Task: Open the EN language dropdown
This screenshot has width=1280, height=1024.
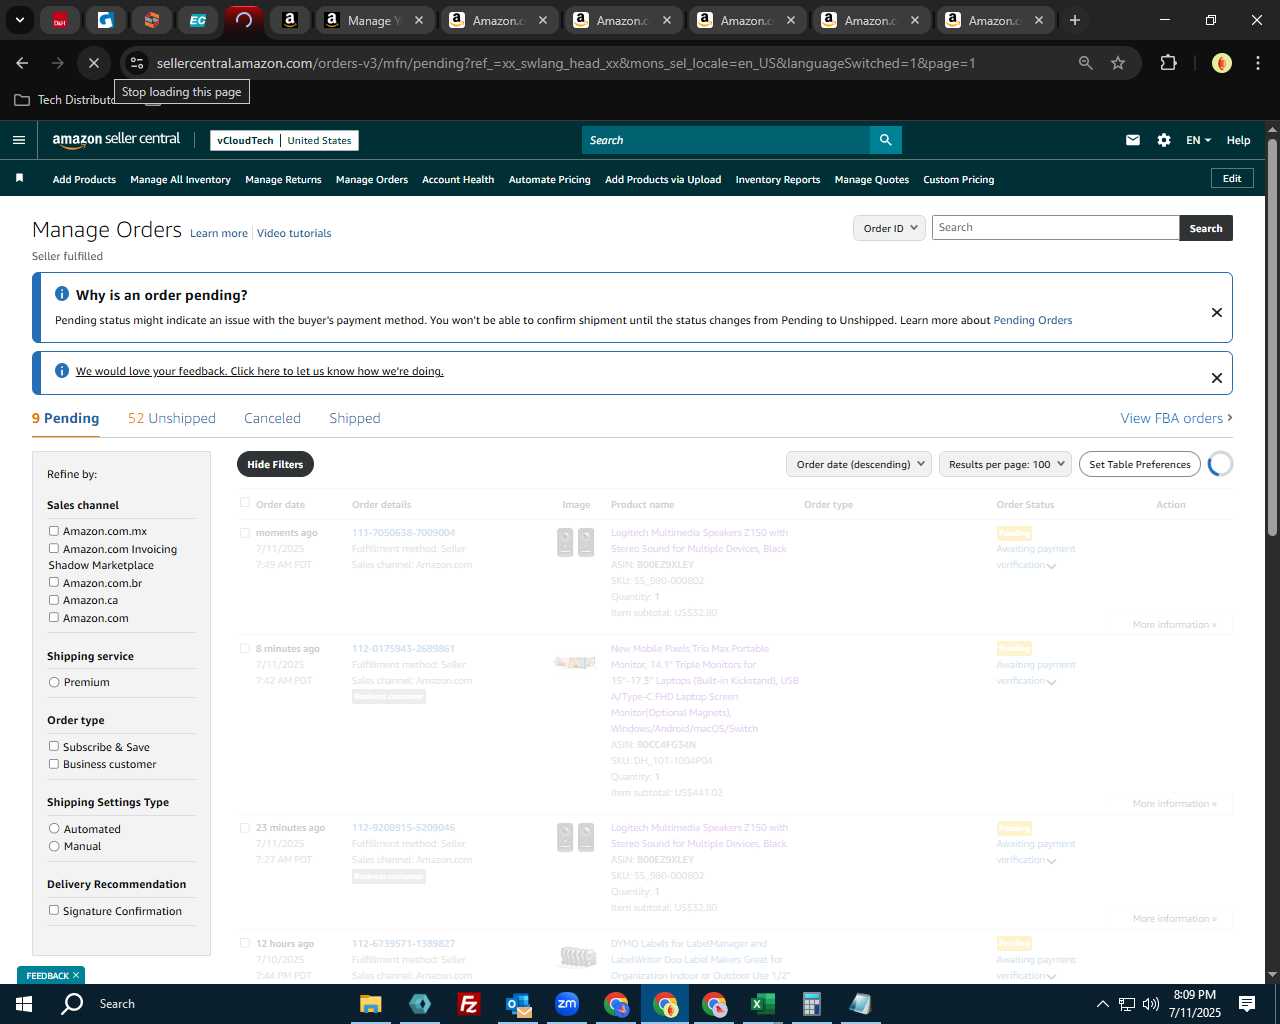Action: point(1198,140)
